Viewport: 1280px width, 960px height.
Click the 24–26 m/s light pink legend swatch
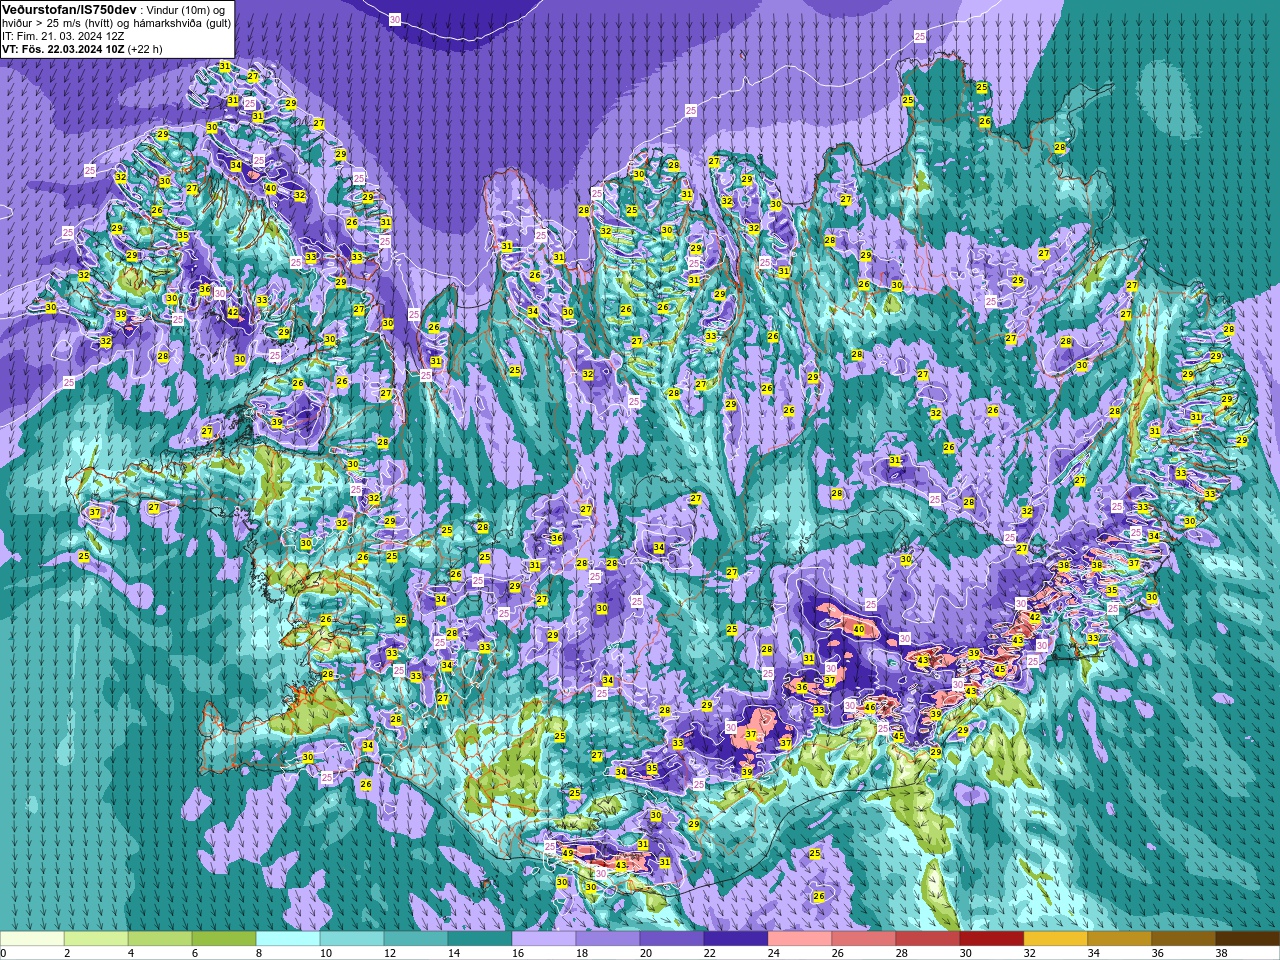[800, 939]
